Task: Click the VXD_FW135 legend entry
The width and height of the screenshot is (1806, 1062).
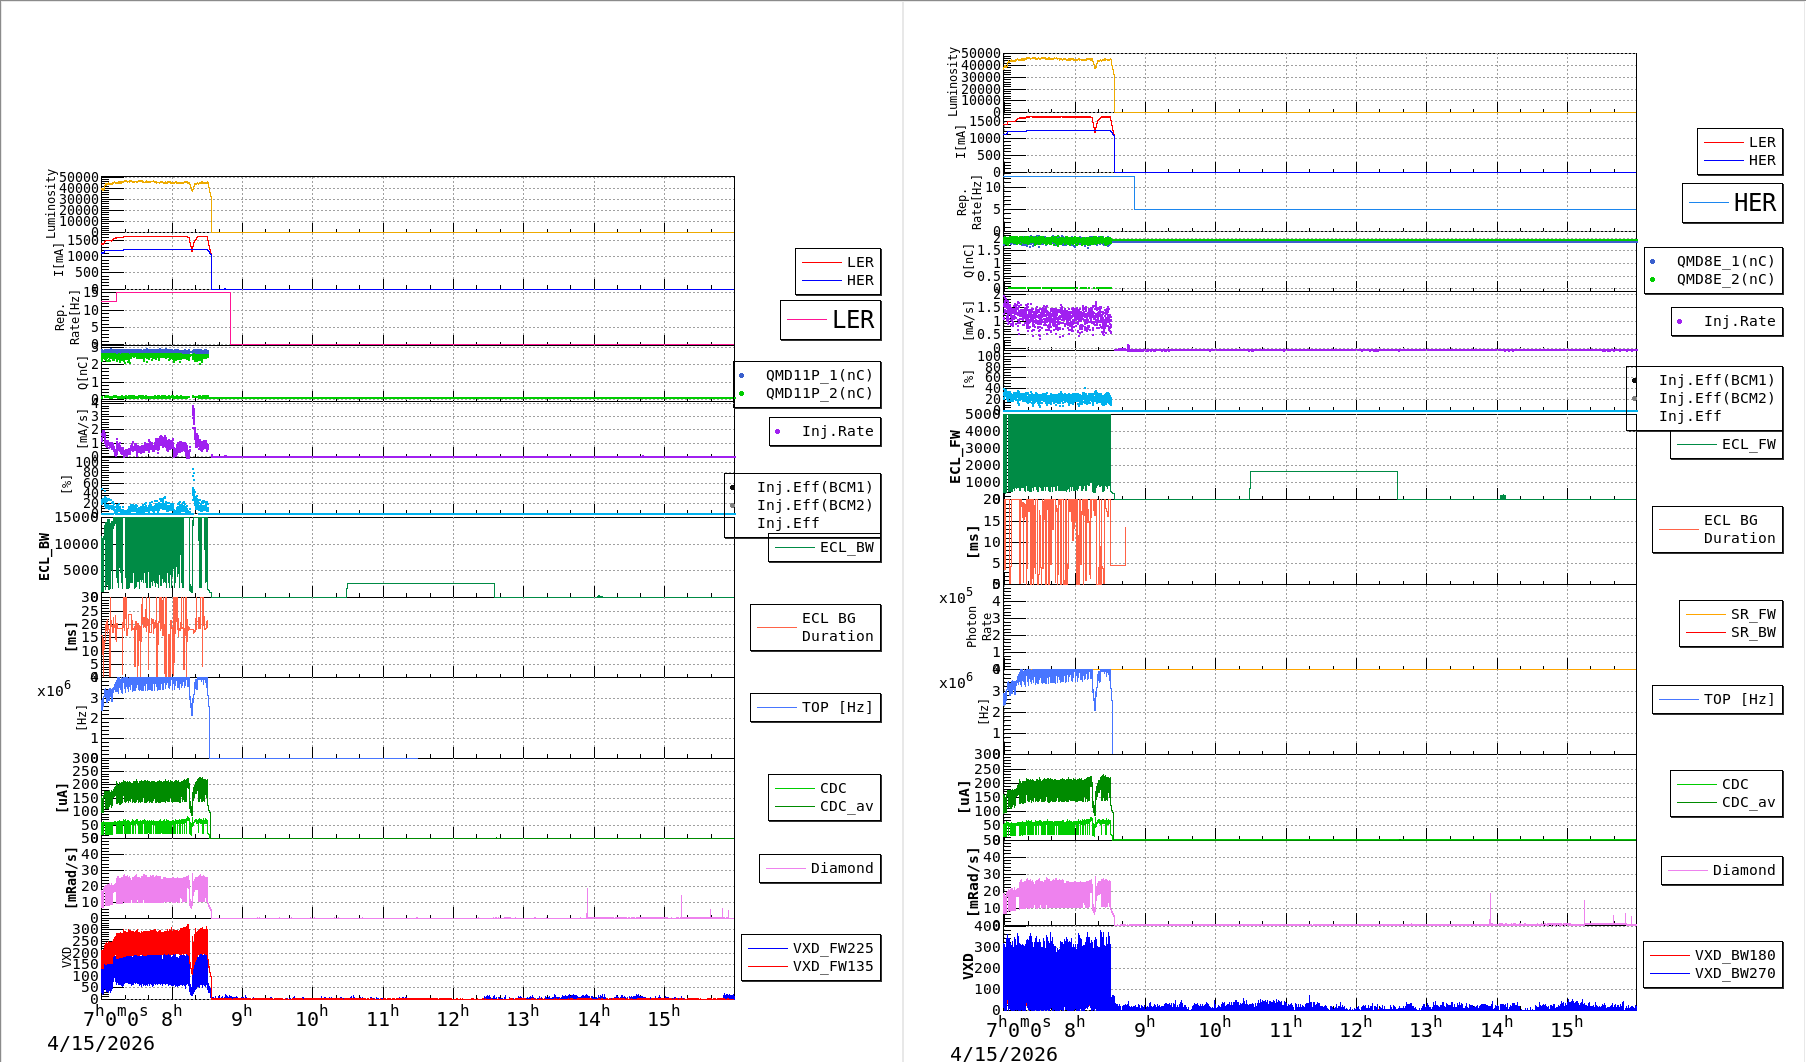Action: click(832, 967)
